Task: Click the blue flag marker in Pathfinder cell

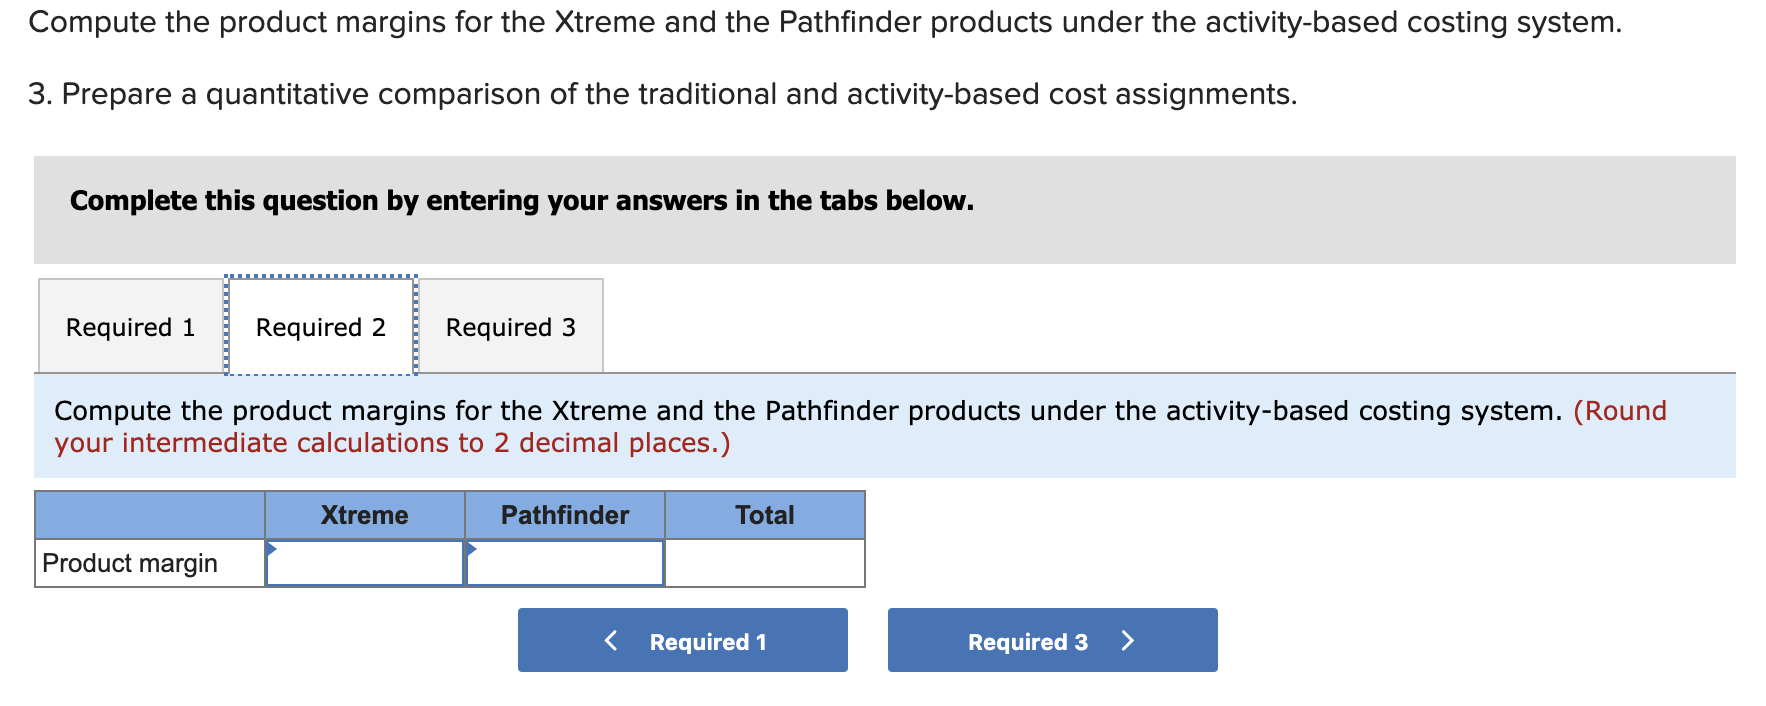Action: tap(471, 548)
